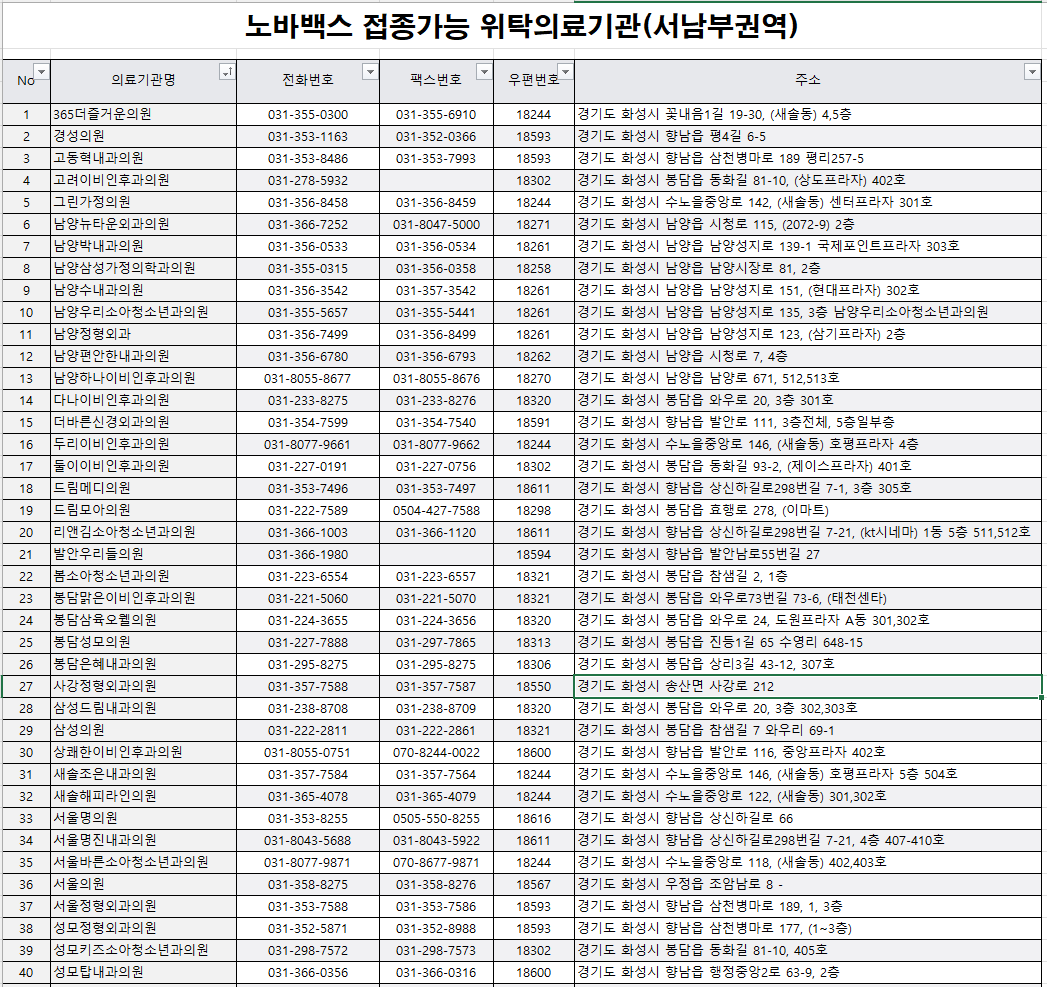Select the 남양우리소아청소년과의원 name cell
The image size is (1047, 987).
144,313
